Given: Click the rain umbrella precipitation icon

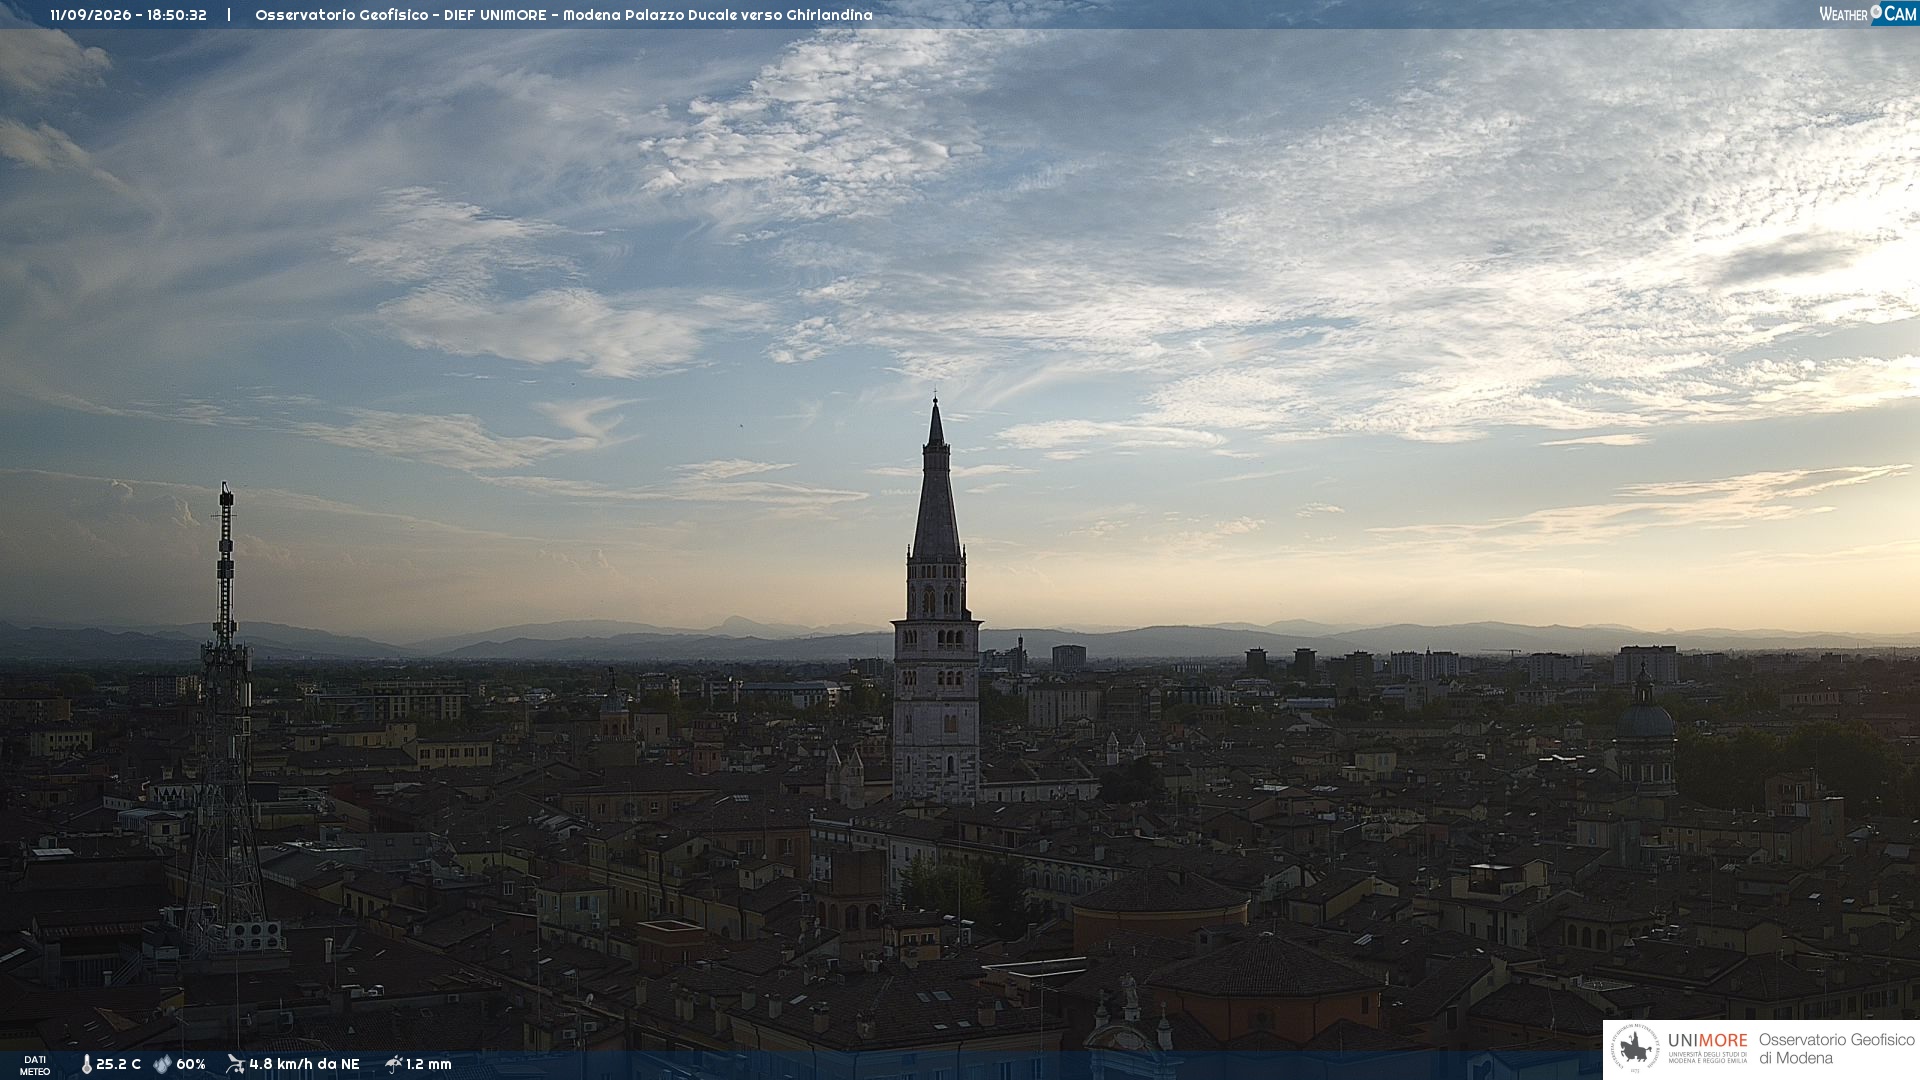Looking at the screenshot, I should pyautogui.click(x=393, y=1064).
